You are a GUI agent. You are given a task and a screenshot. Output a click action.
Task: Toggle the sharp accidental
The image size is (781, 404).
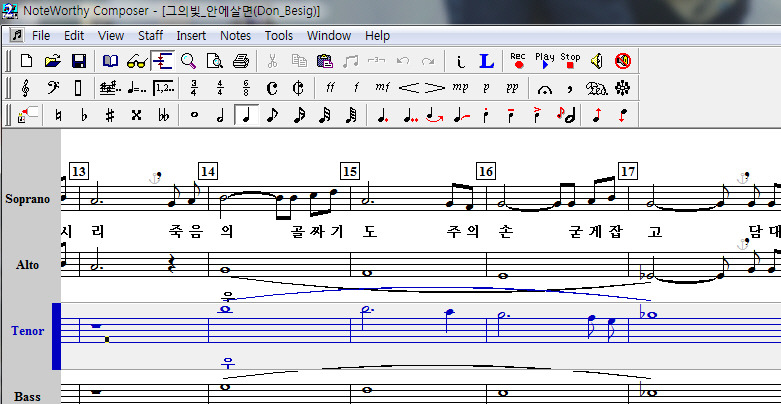(x=110, y=115)
